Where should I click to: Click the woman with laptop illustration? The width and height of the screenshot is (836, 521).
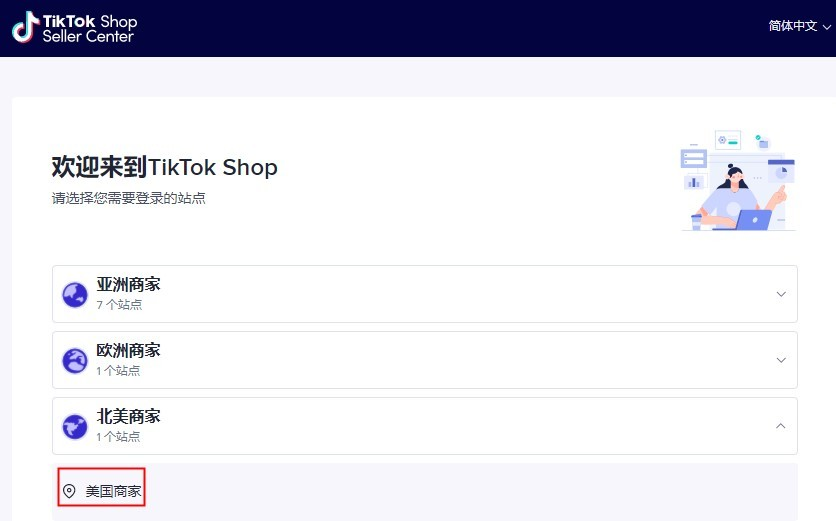738,181
